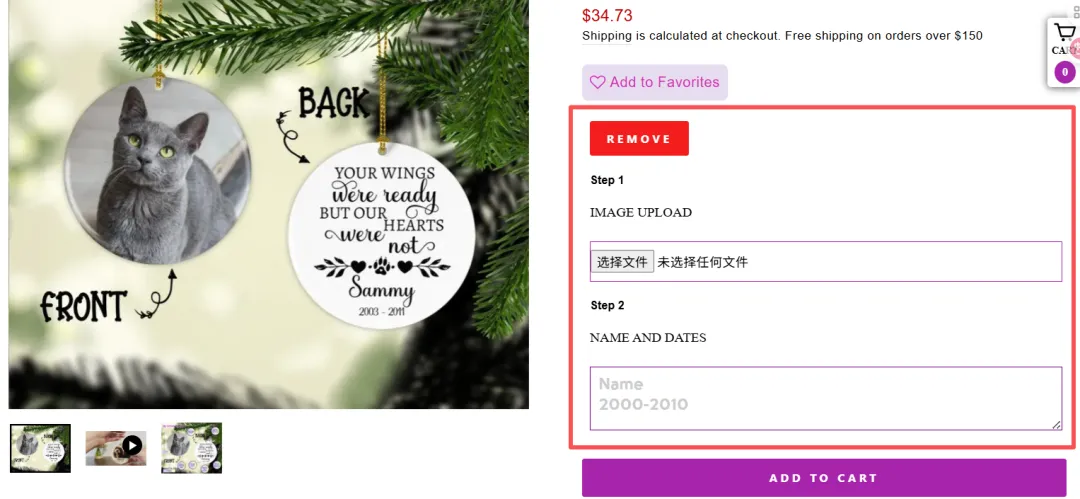This screenshot has height=499, width=1080.
Task: Add this item to Favorites
Action: tap(654, 82)
